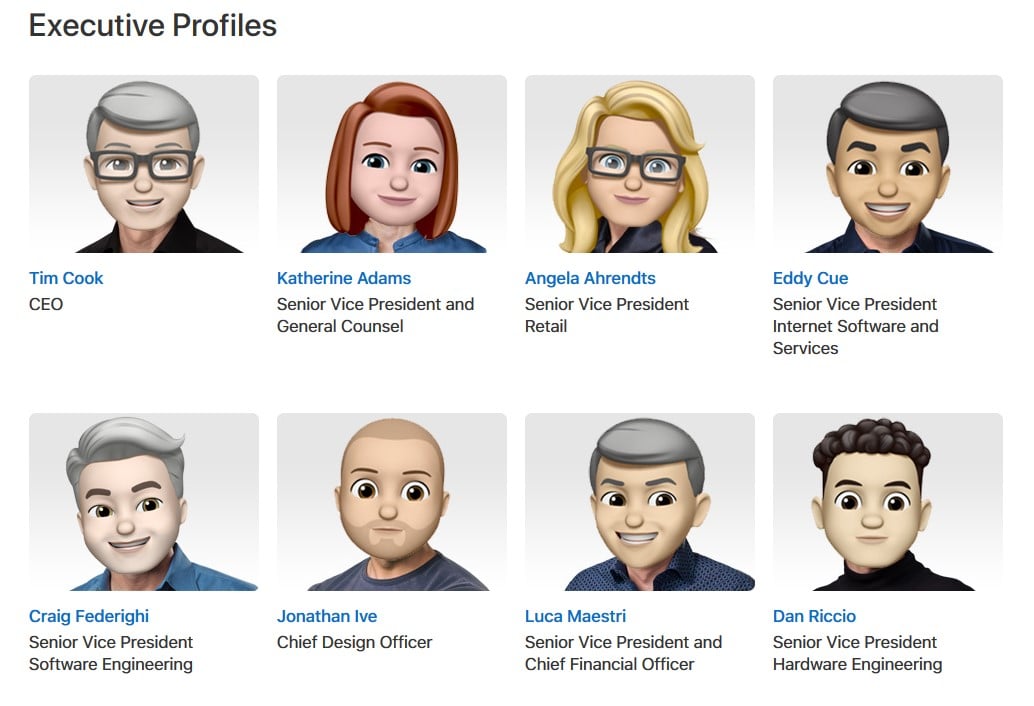Select Jonathan Ive's bald memoji avatar
Screen dimensions: 1034x706
tap(392, 502)
